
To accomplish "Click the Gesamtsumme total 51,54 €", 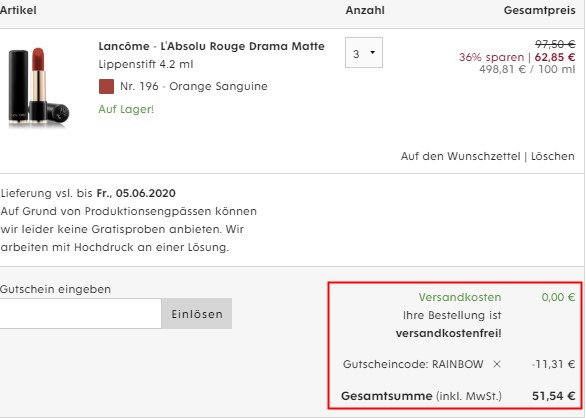I will (x=553, y=396).
